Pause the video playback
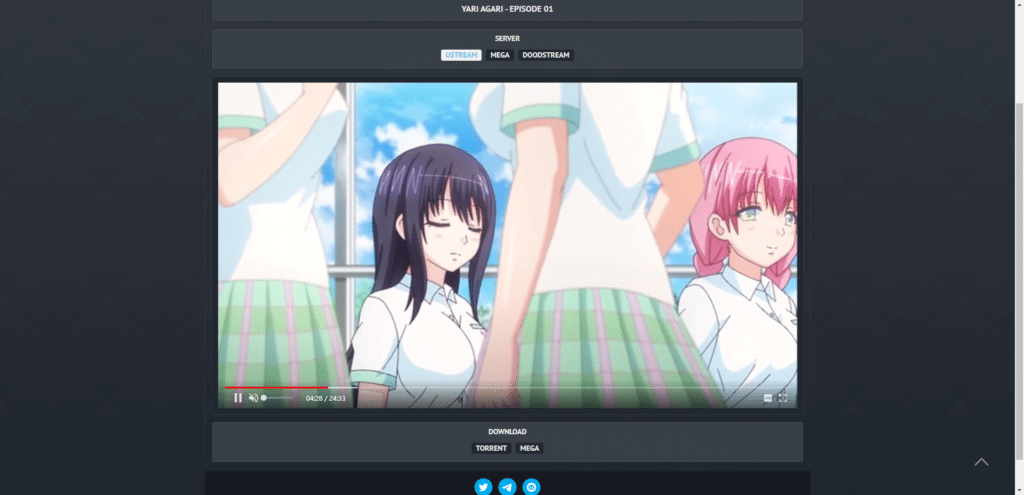Image resolution: width=1024 pixels, height=495 pixels. (238, 398)
